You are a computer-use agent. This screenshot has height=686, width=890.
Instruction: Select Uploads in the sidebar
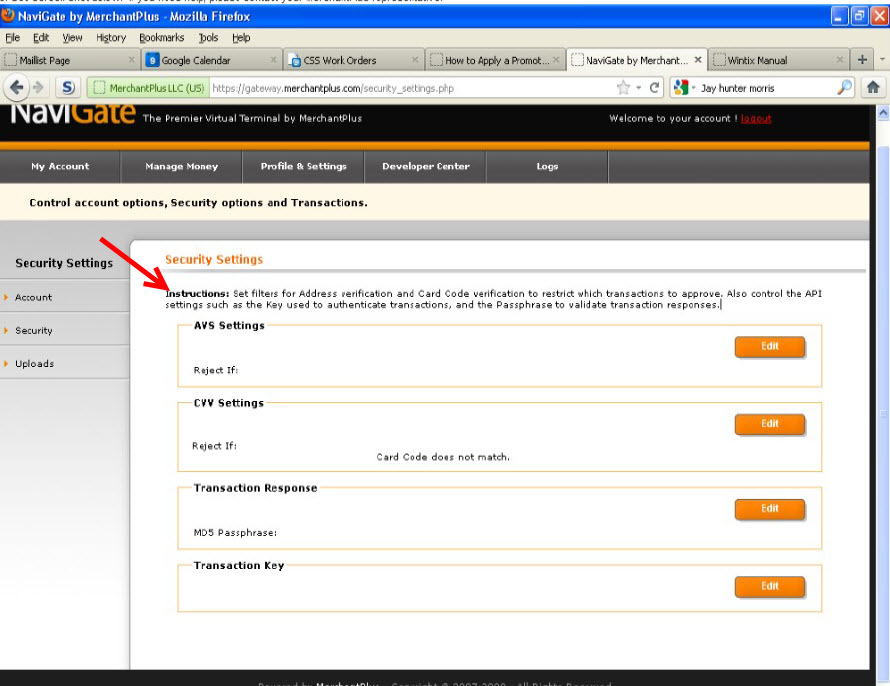pos(35,364)
